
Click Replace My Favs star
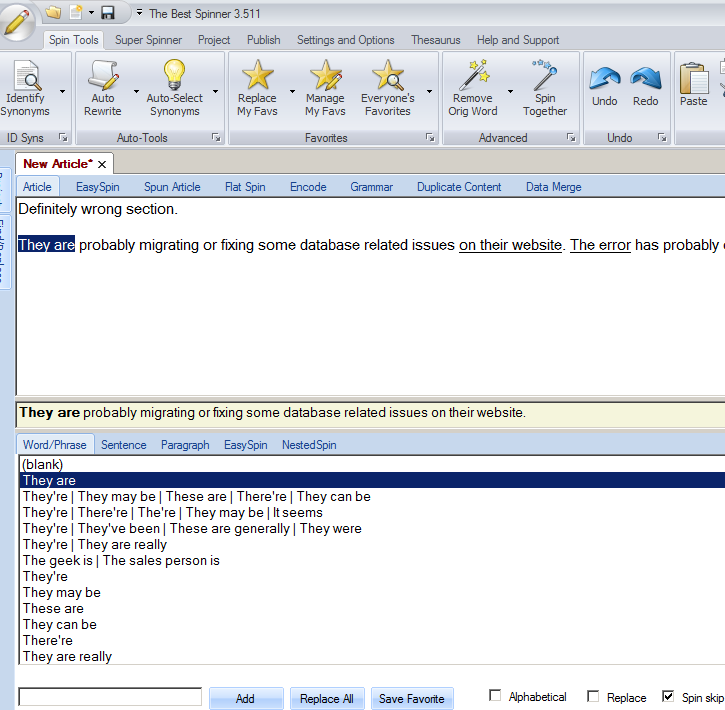coord(257,88)
